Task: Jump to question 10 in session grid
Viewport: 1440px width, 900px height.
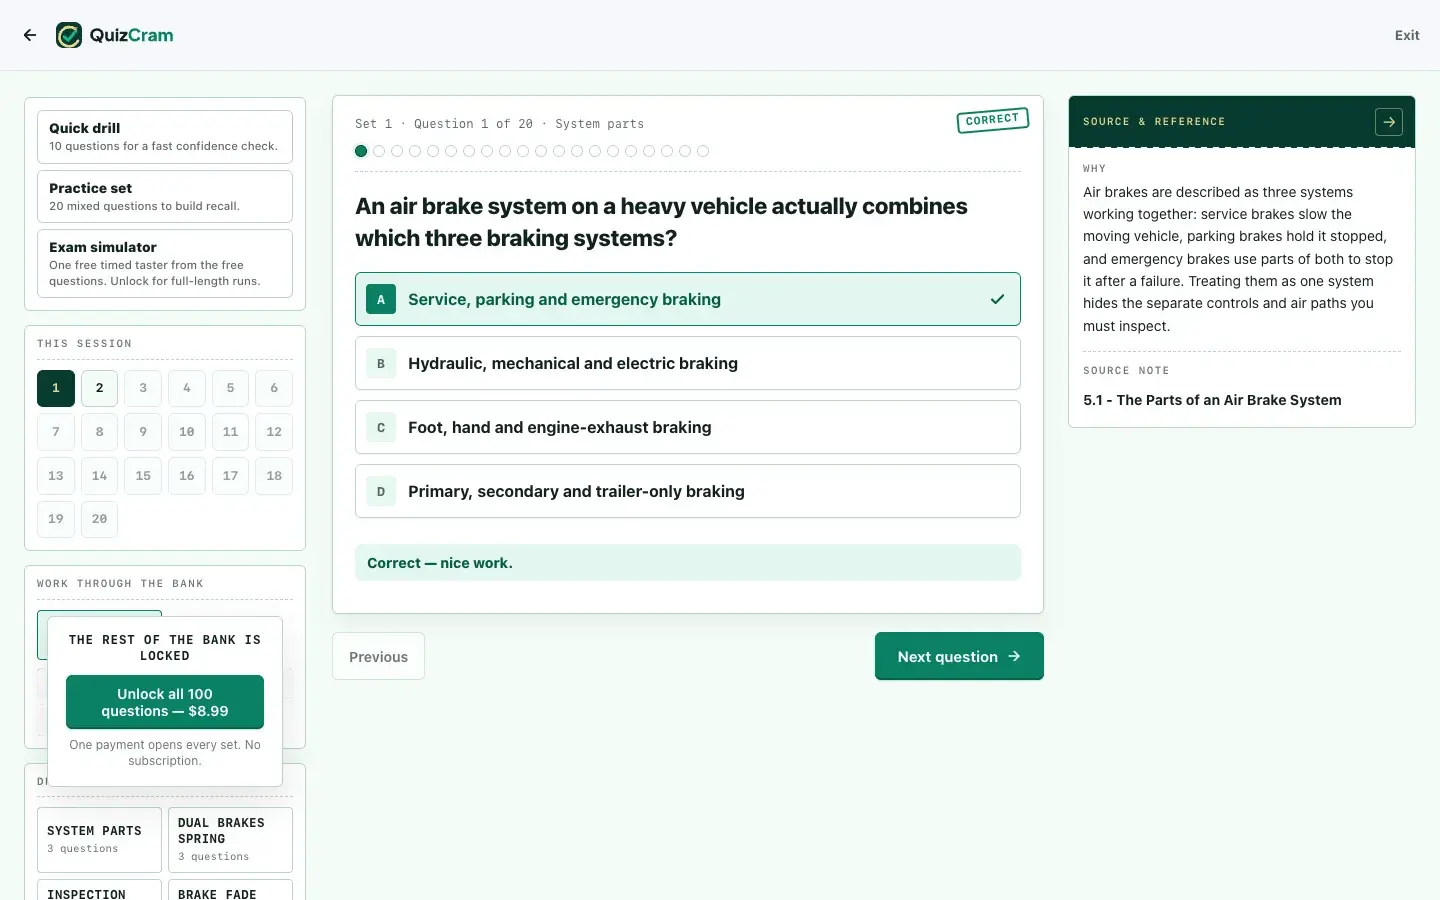Action: click(187, 432)
